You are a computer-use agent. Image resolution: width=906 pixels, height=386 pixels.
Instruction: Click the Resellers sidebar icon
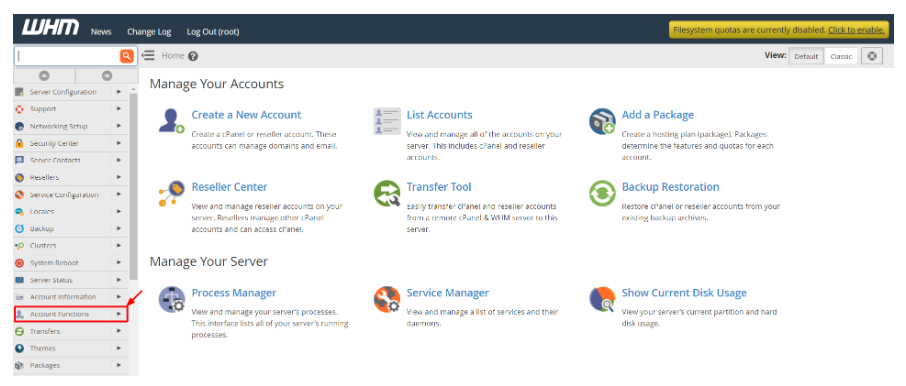click(x=19, y=177)
